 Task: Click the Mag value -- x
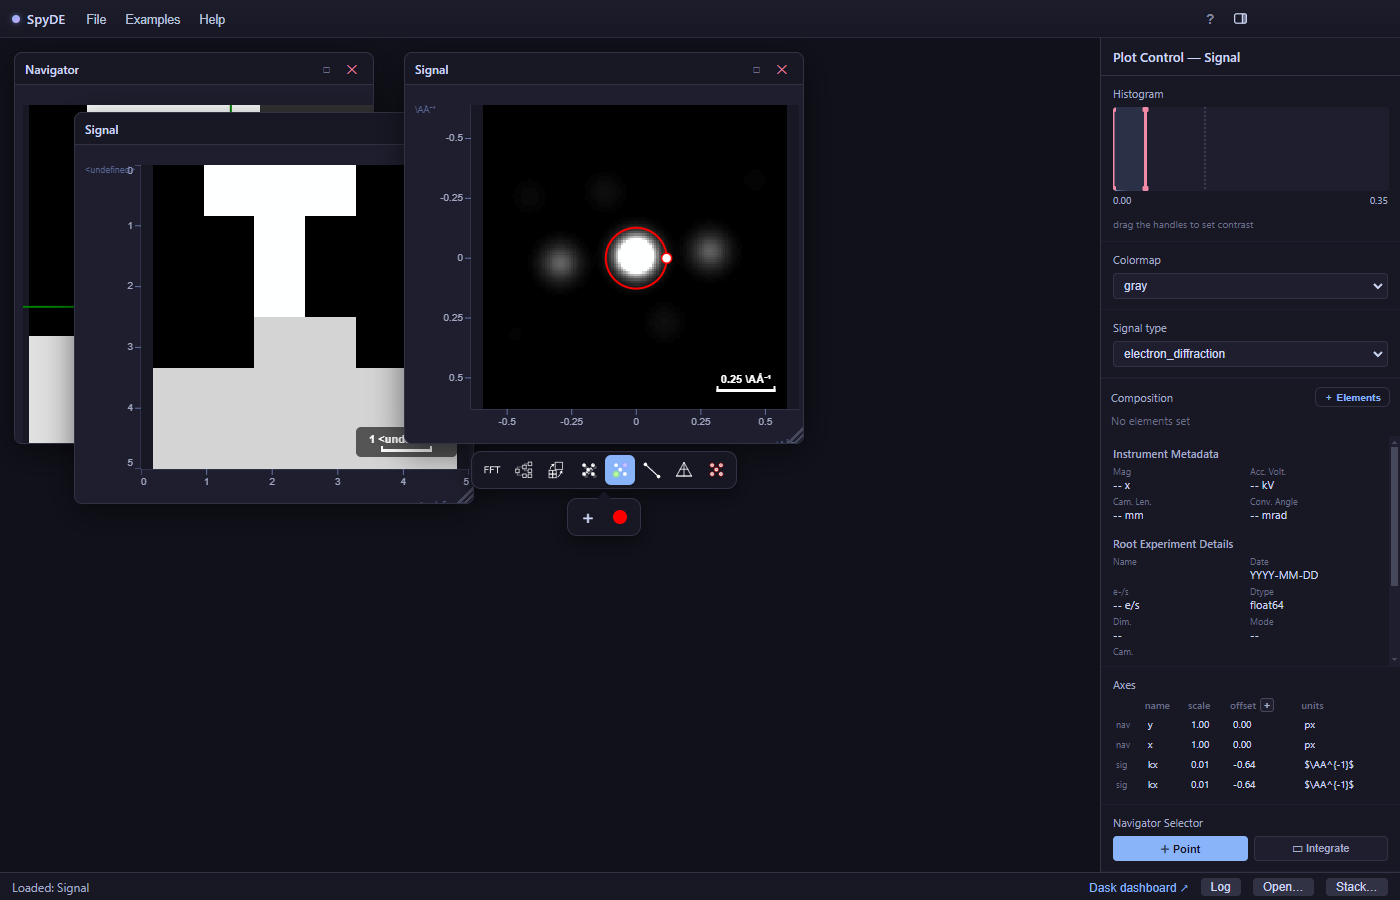(x=1121, y=485)
